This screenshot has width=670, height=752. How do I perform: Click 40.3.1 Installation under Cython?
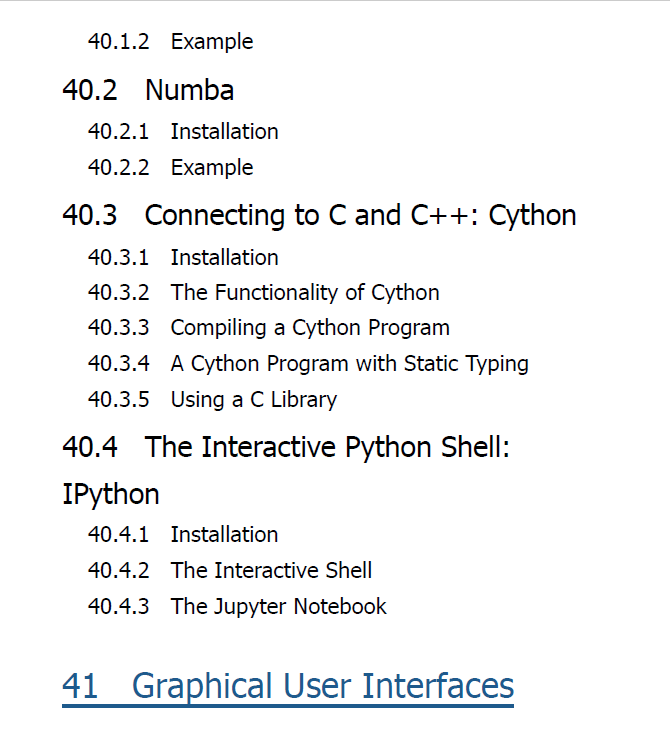pyautogui.click(x=183, y=258)
